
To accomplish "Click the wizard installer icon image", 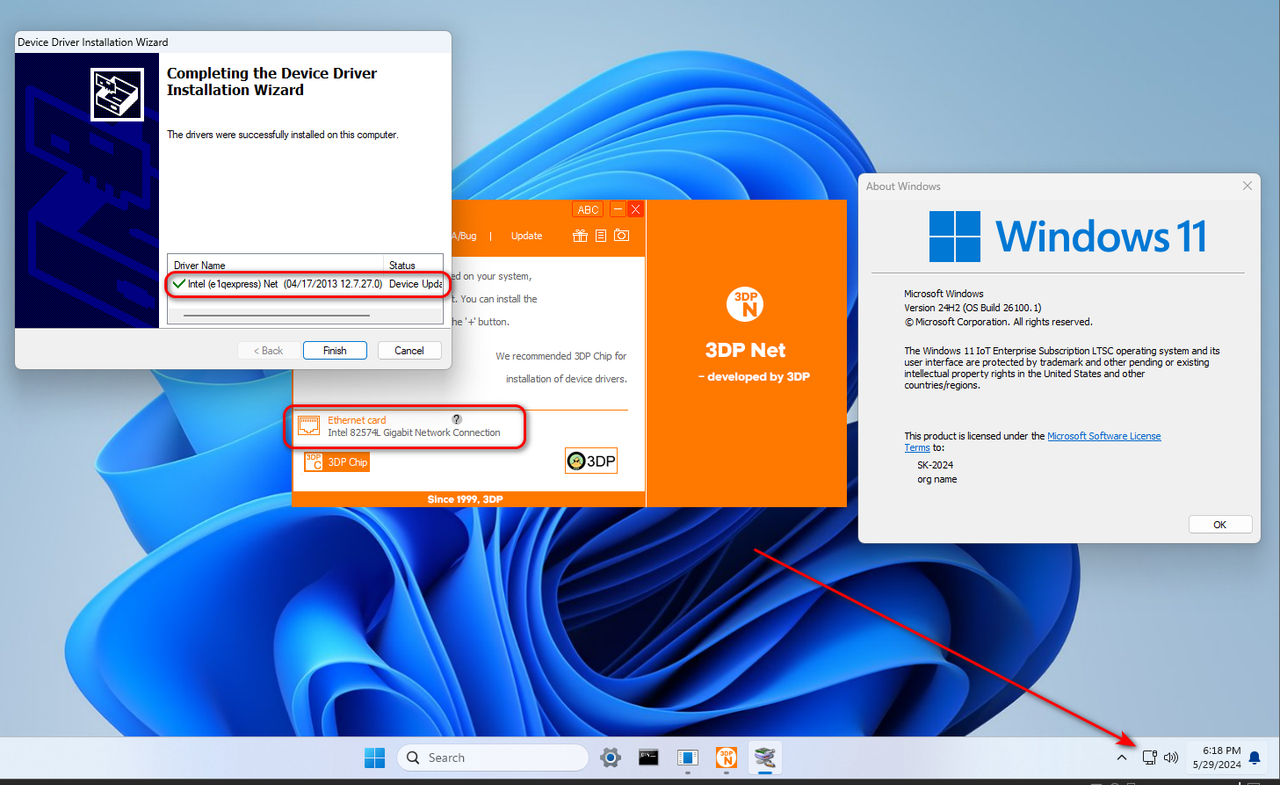I will 117,94.
